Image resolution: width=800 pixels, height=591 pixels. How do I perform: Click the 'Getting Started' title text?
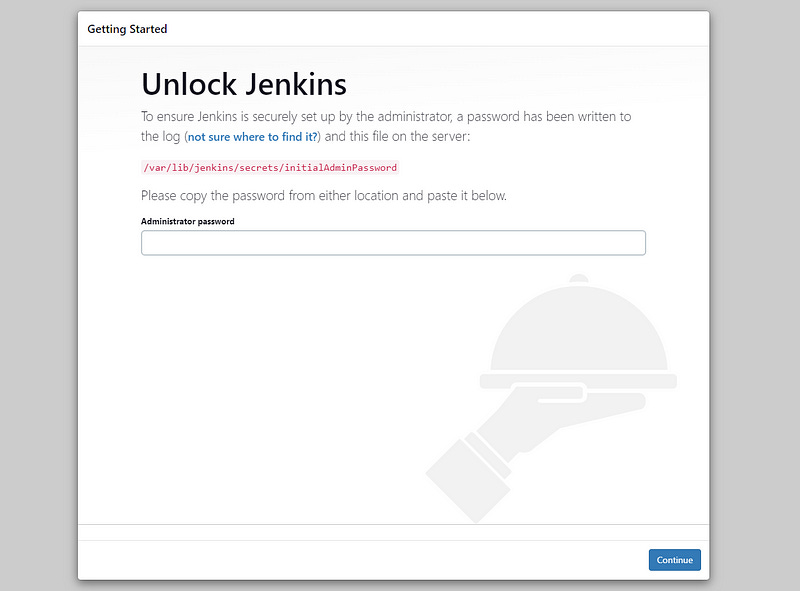(127, 29)
